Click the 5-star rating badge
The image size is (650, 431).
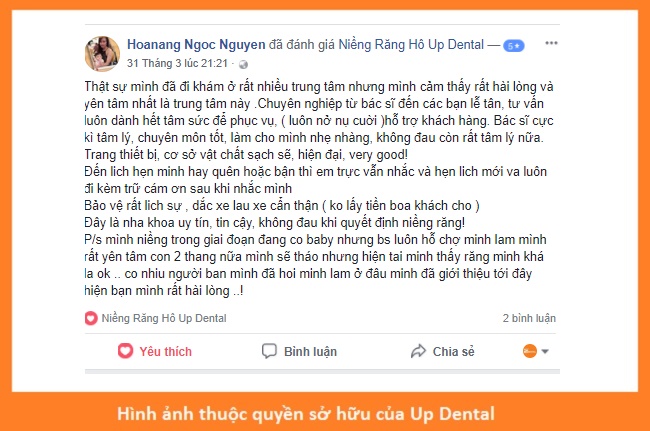pyautogui.click(x=514, y=46)
